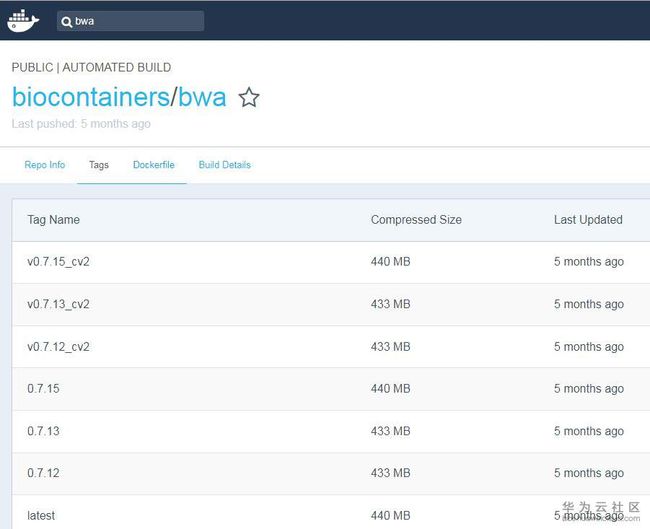This screenshot has height=529, width=650.
Task: Open the Dockerfile tab
Action: click(154, 165)
